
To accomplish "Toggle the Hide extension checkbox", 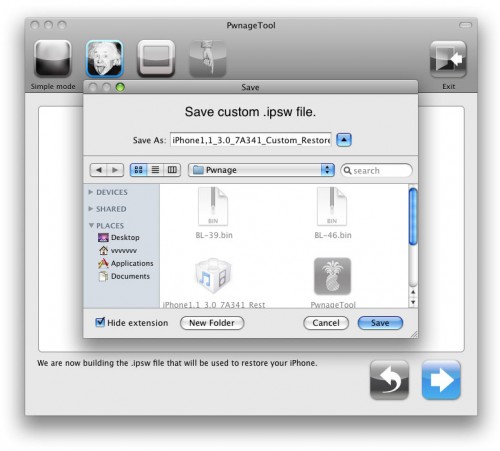I will click(100, 322).
